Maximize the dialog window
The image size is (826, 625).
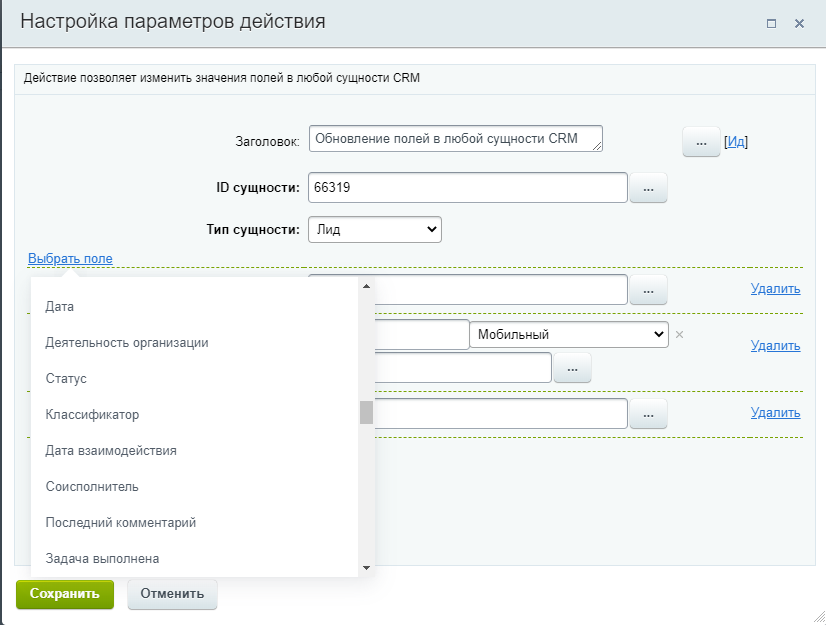[x=771, y=23]
